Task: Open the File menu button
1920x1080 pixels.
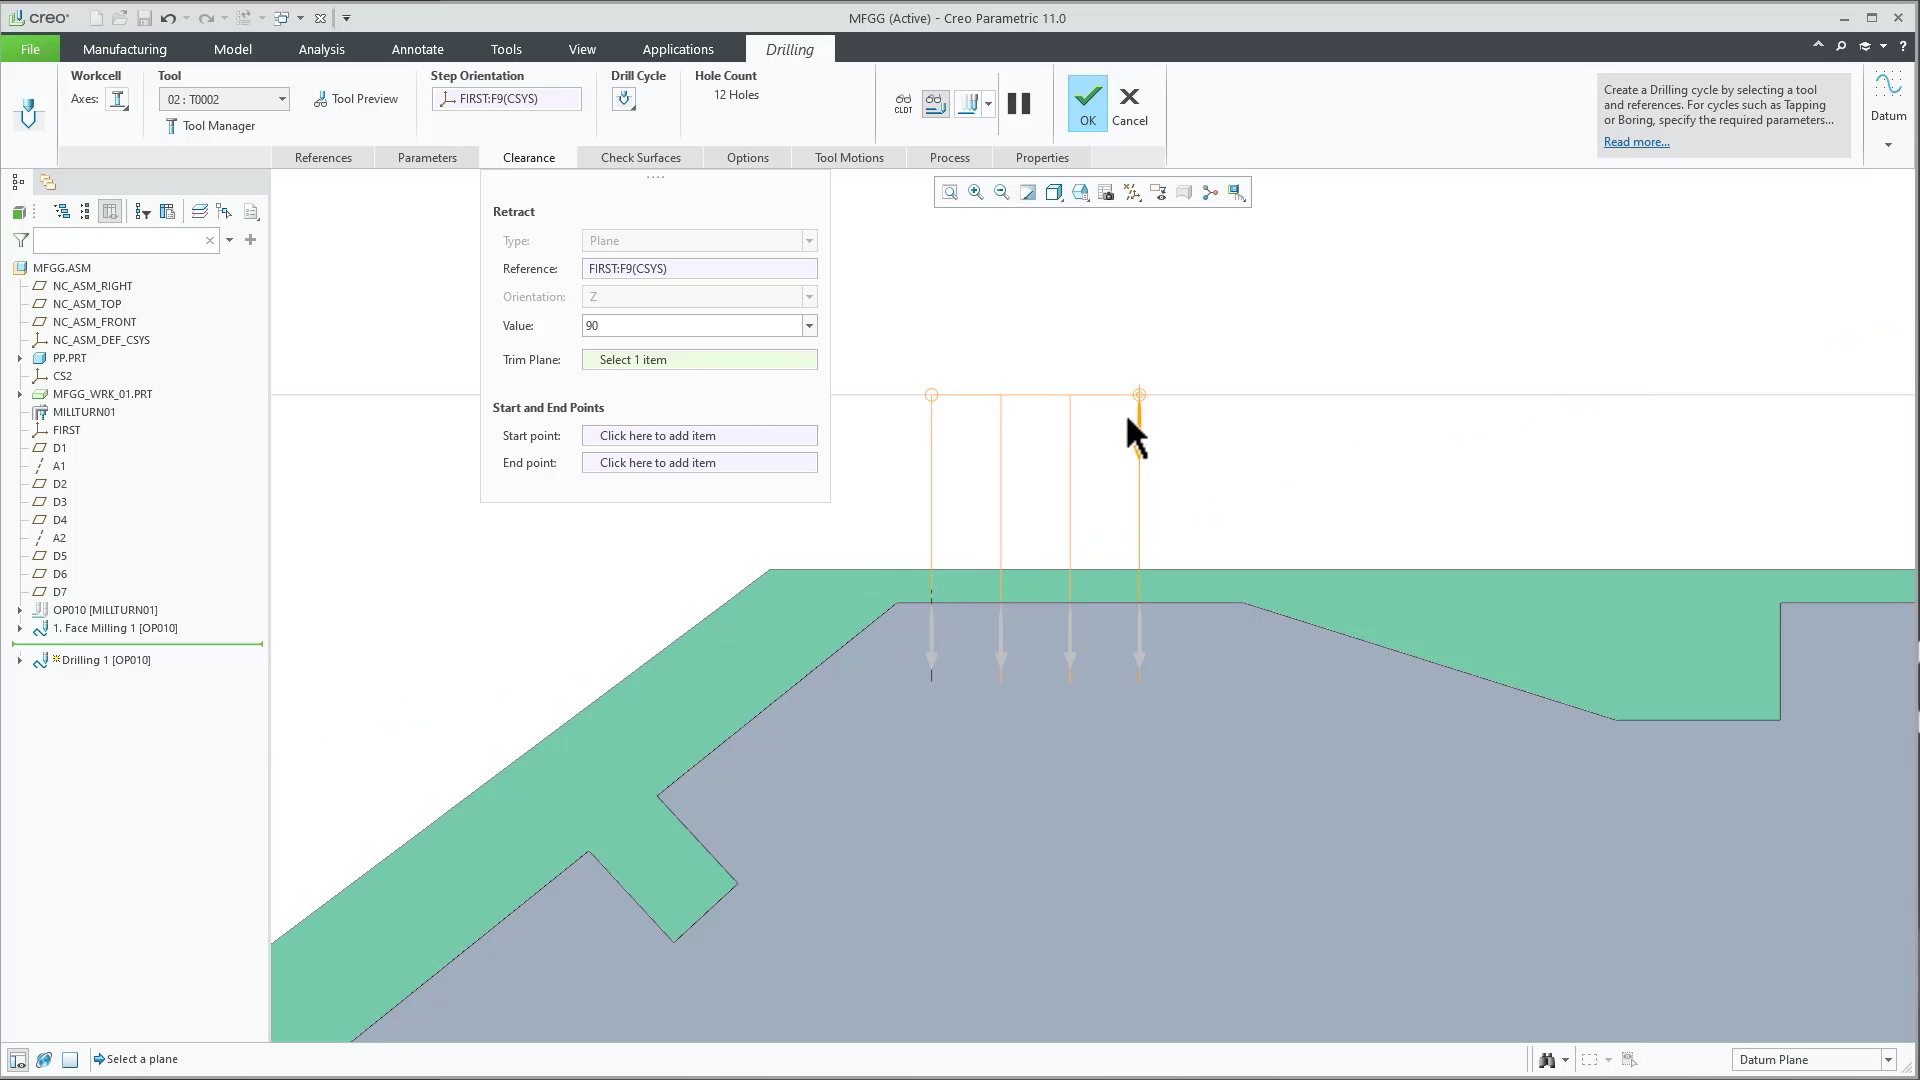Action: 30,49
